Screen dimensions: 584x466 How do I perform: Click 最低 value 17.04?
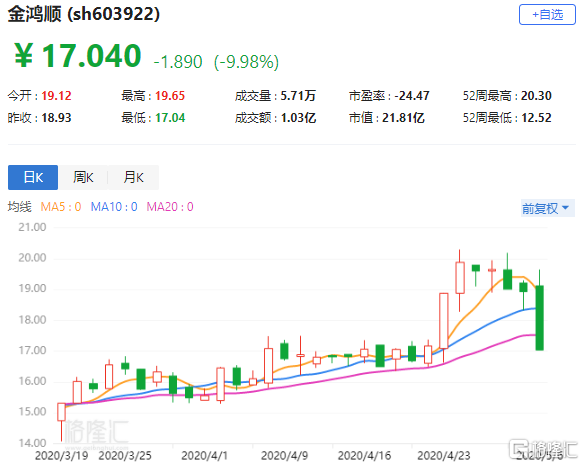tap(170, 118)
